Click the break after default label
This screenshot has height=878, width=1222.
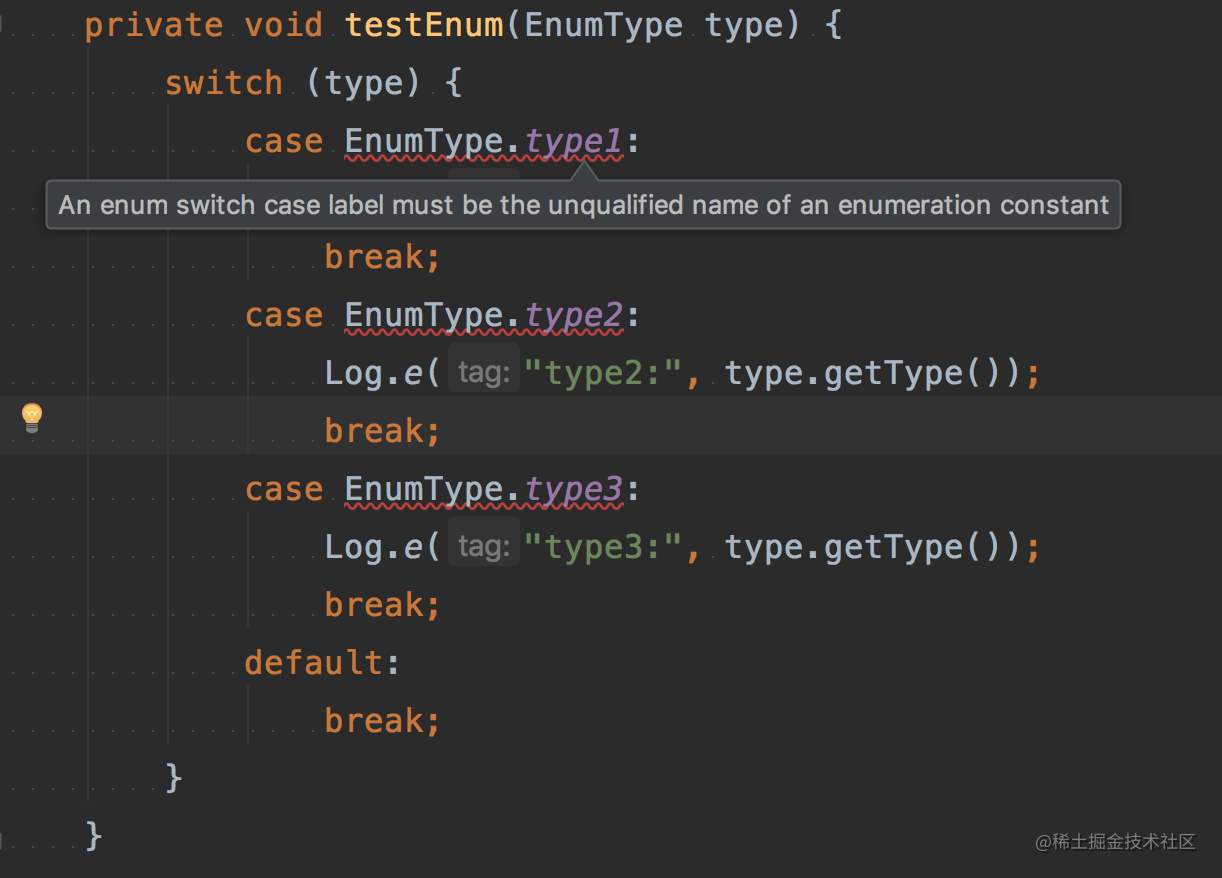pyautogui.click(x=383, y=721)
